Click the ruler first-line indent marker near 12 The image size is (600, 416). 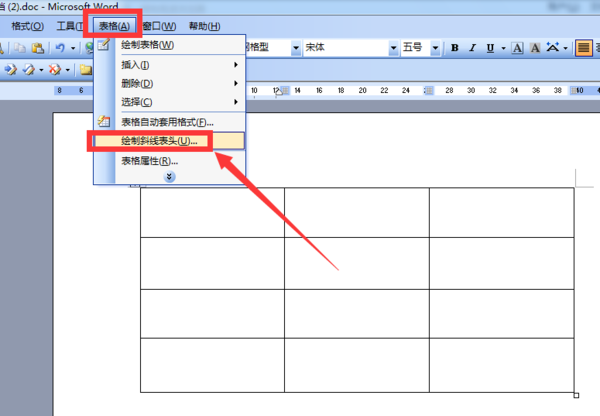(279, 91)
